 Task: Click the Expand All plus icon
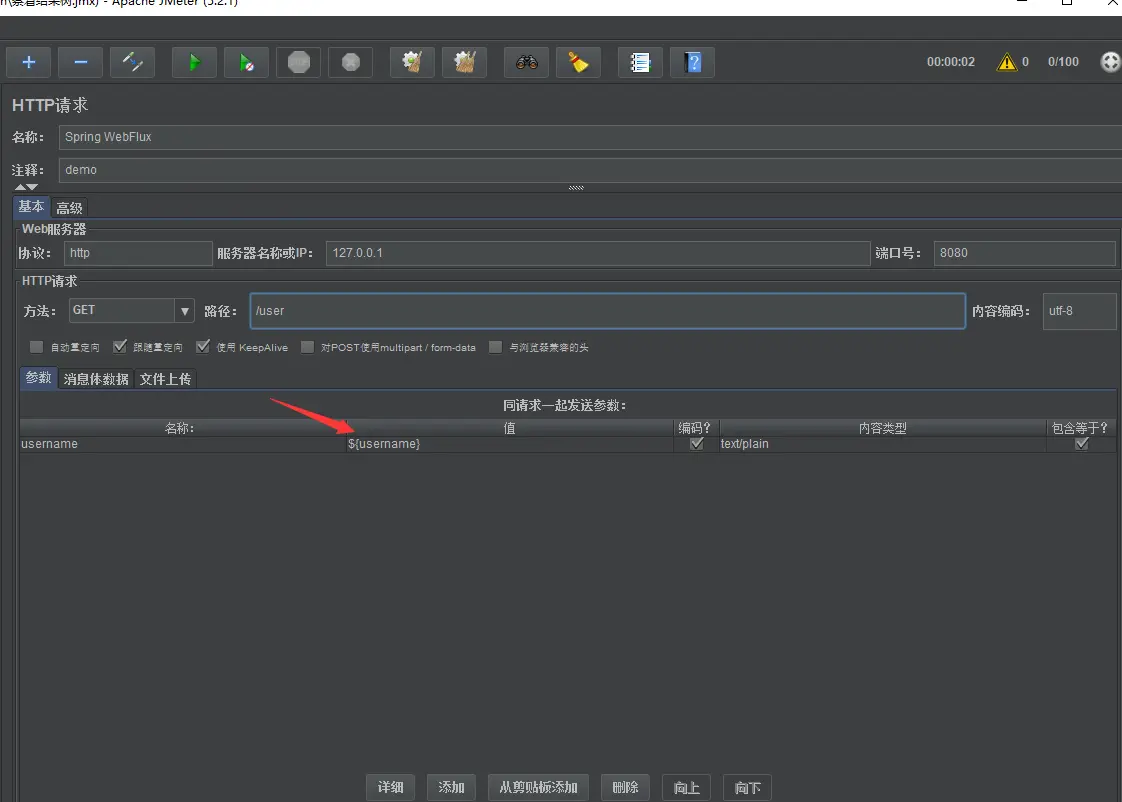click(x=29, y=62)
